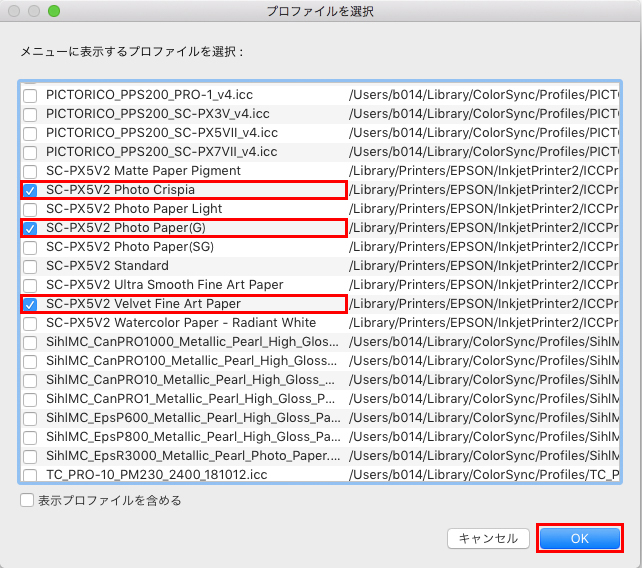Select the SihlMC_EpsP800_Metallic_Pearl_High_Gloss name
642x569 pixels.
193,437
